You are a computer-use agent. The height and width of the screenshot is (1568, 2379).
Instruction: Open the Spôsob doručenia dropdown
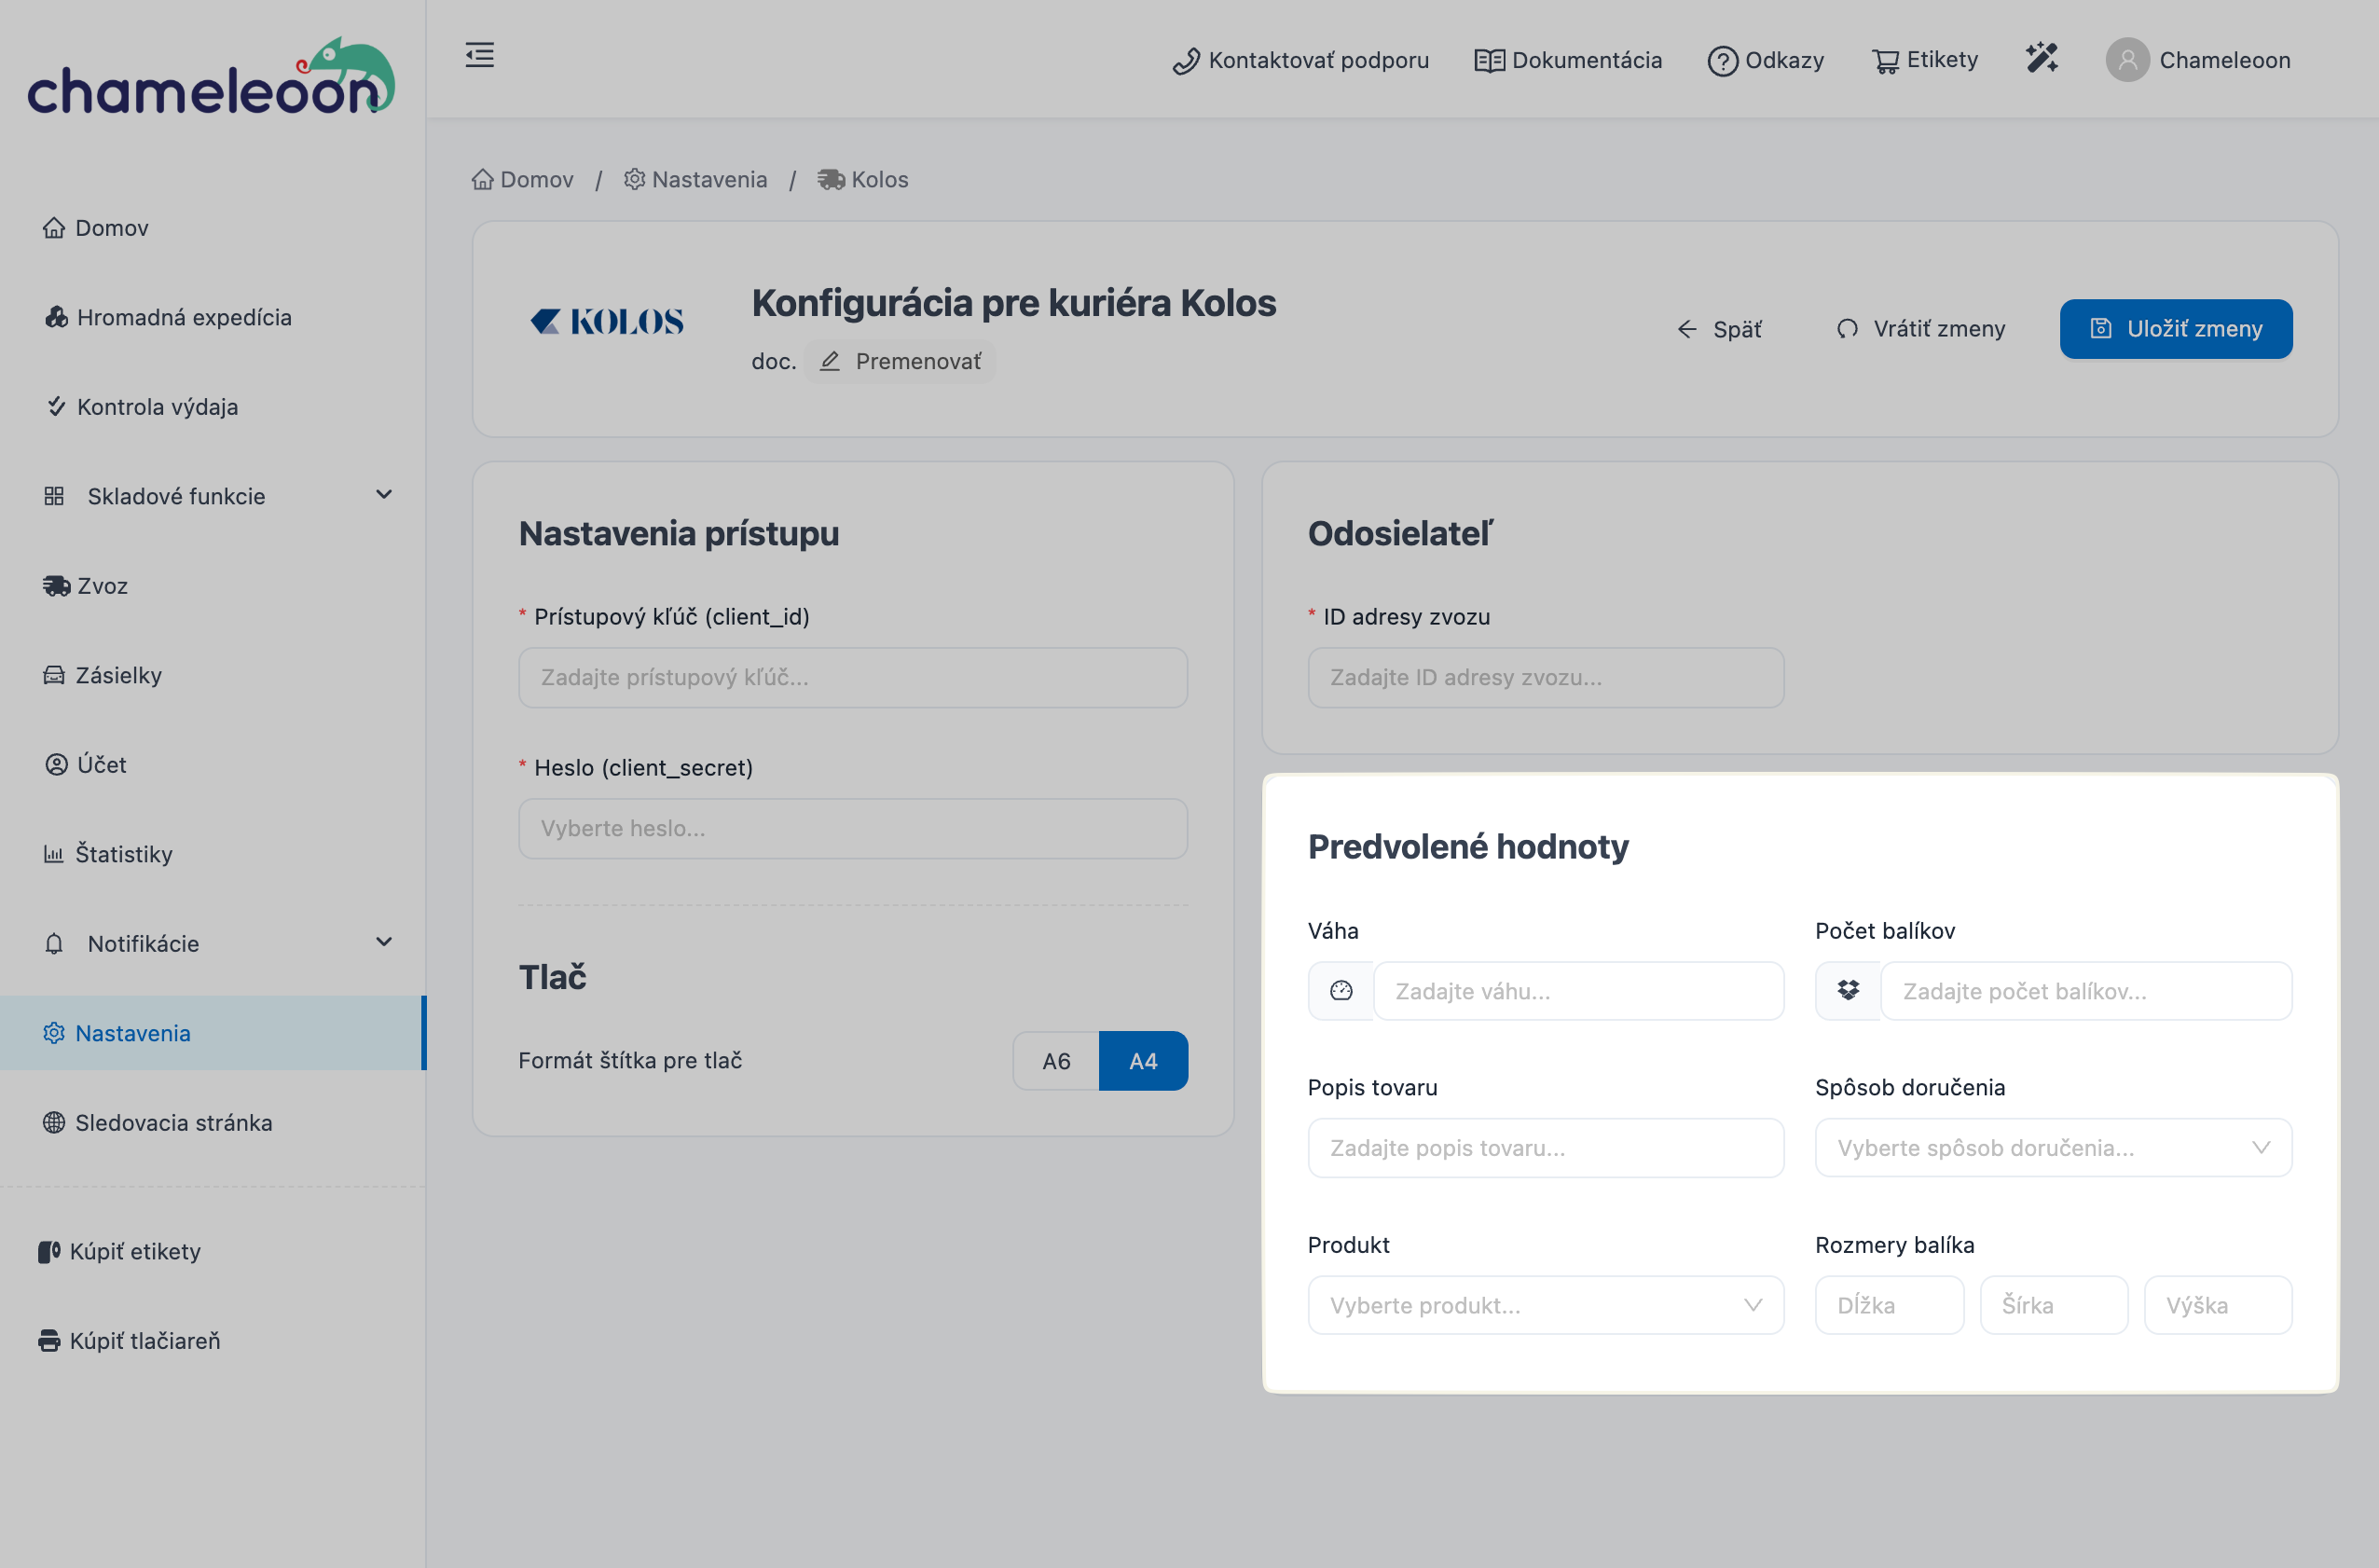tap(2053, 1147)
